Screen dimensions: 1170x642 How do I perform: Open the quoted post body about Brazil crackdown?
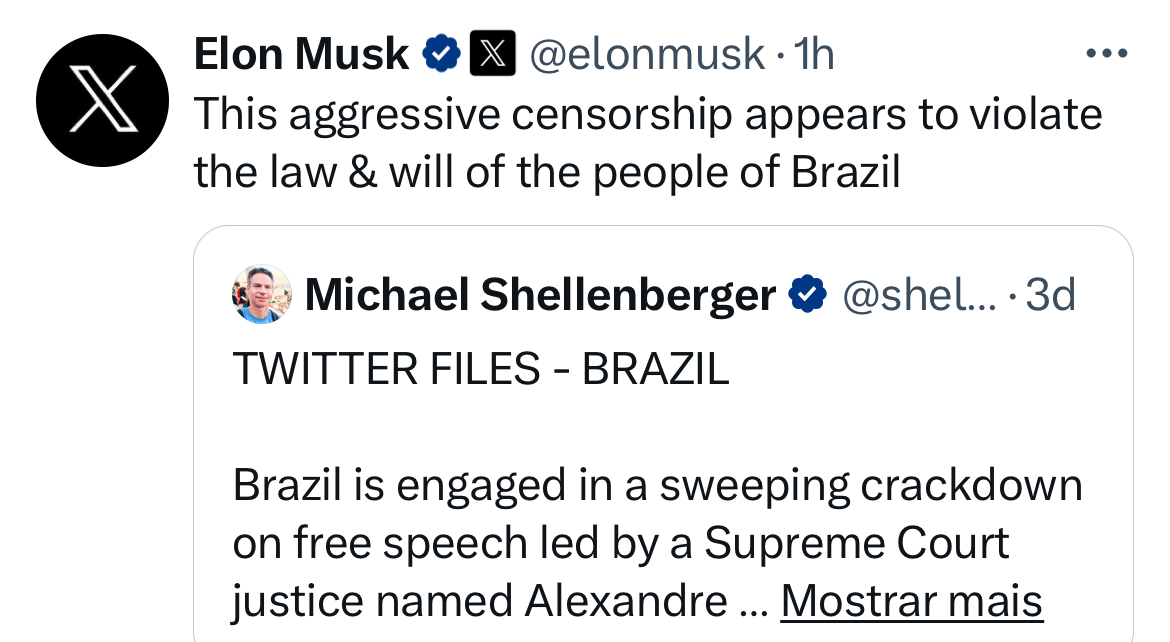pos(657,543)
